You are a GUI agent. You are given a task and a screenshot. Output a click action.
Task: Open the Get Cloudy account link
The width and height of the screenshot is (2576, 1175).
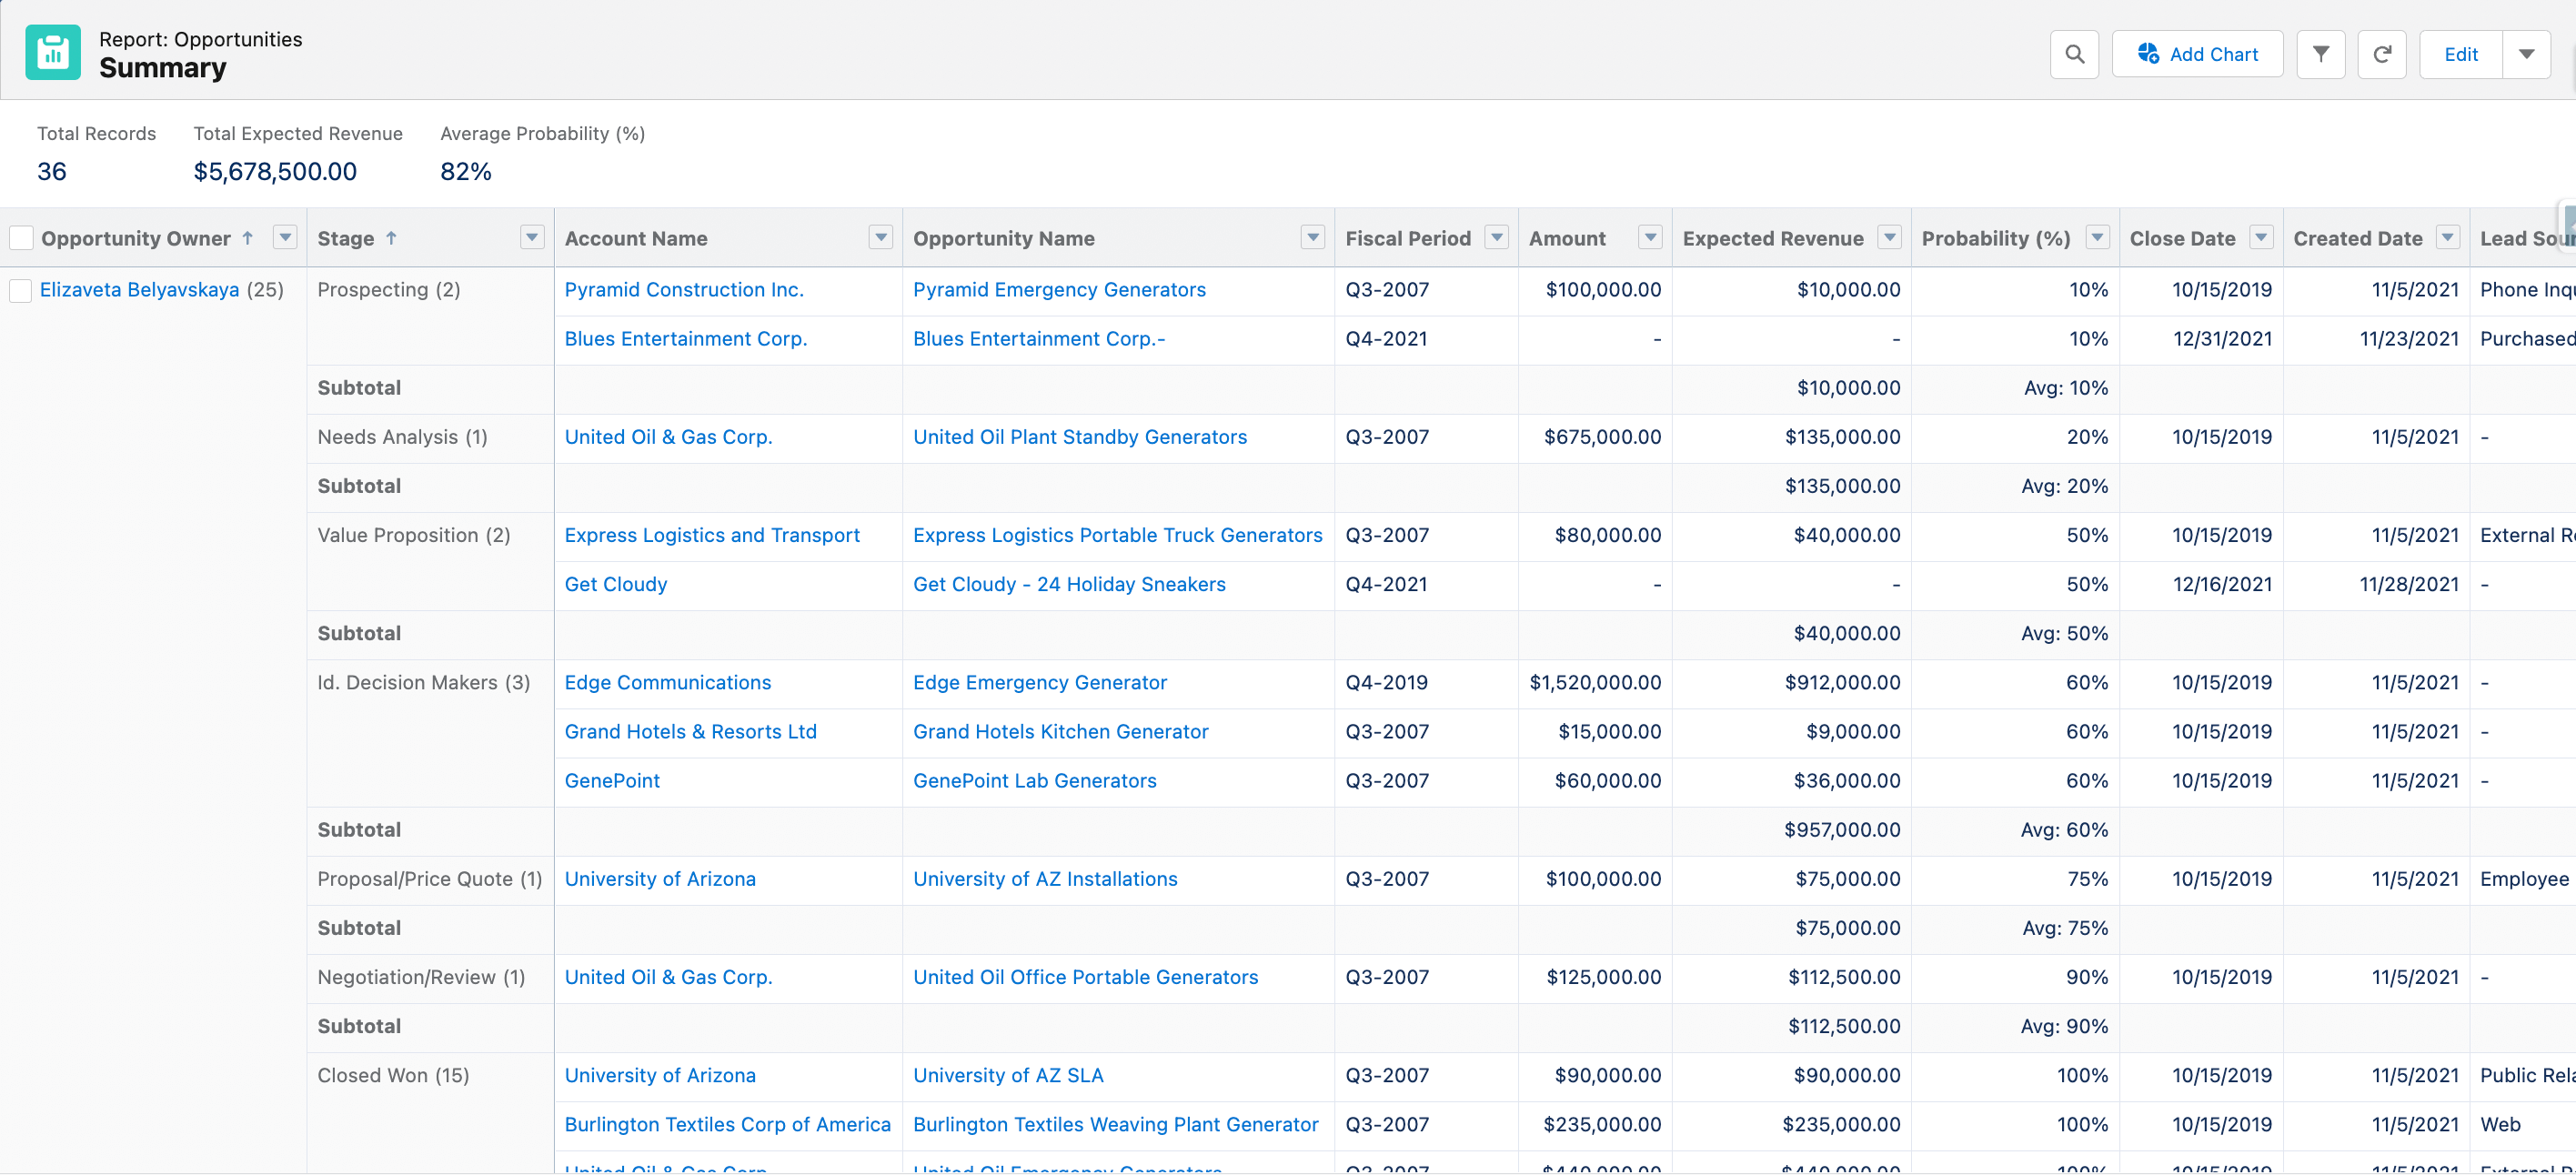click(x=616, y=584)
